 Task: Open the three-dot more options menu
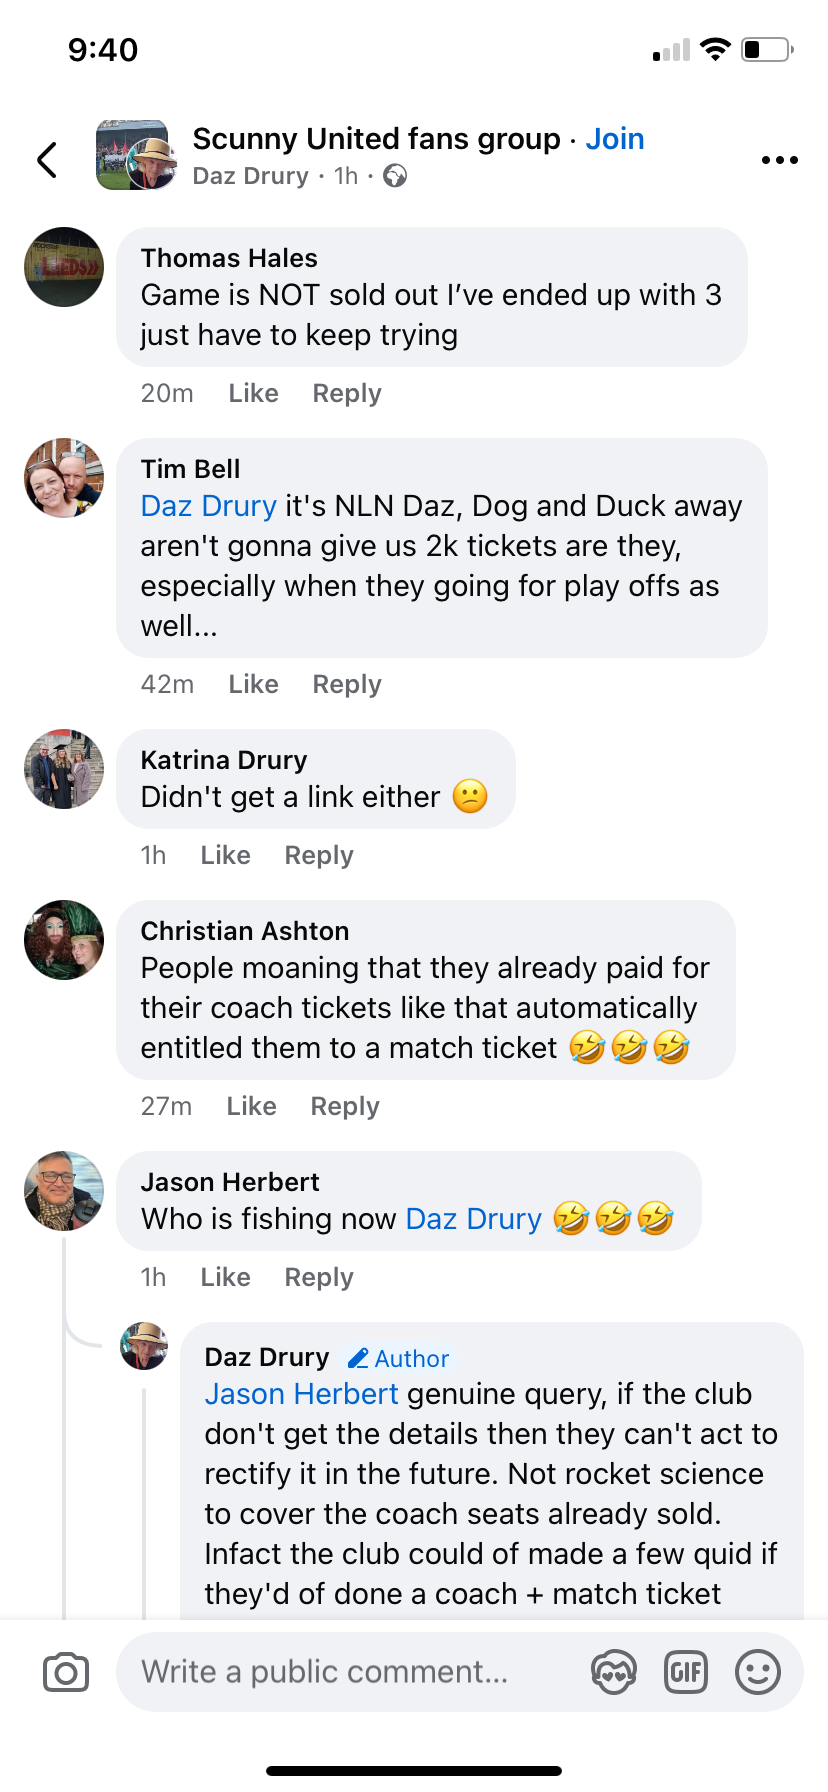coord(779,160)
